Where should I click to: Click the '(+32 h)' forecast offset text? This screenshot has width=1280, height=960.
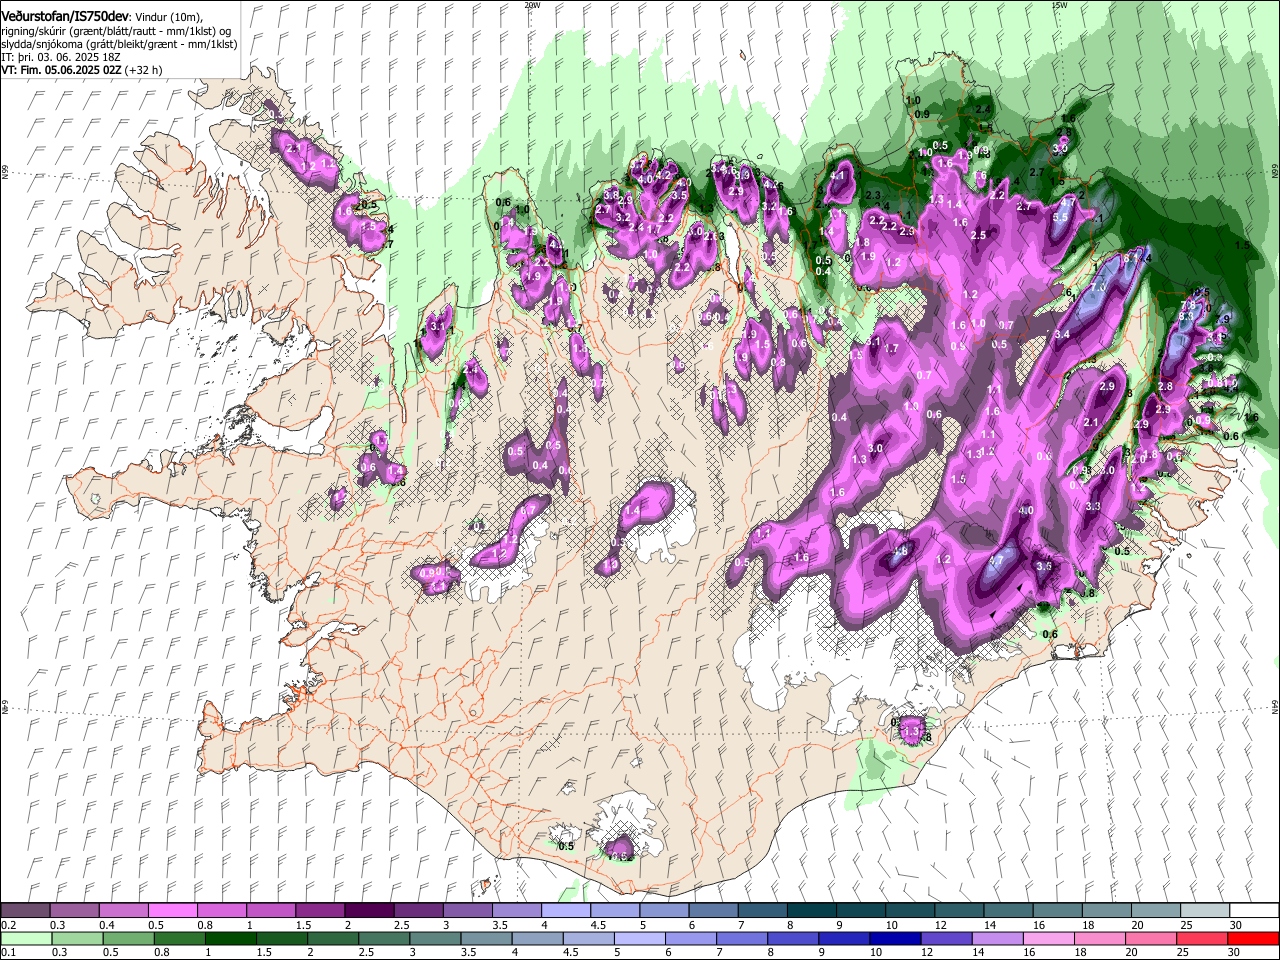[x=144, y=70]
